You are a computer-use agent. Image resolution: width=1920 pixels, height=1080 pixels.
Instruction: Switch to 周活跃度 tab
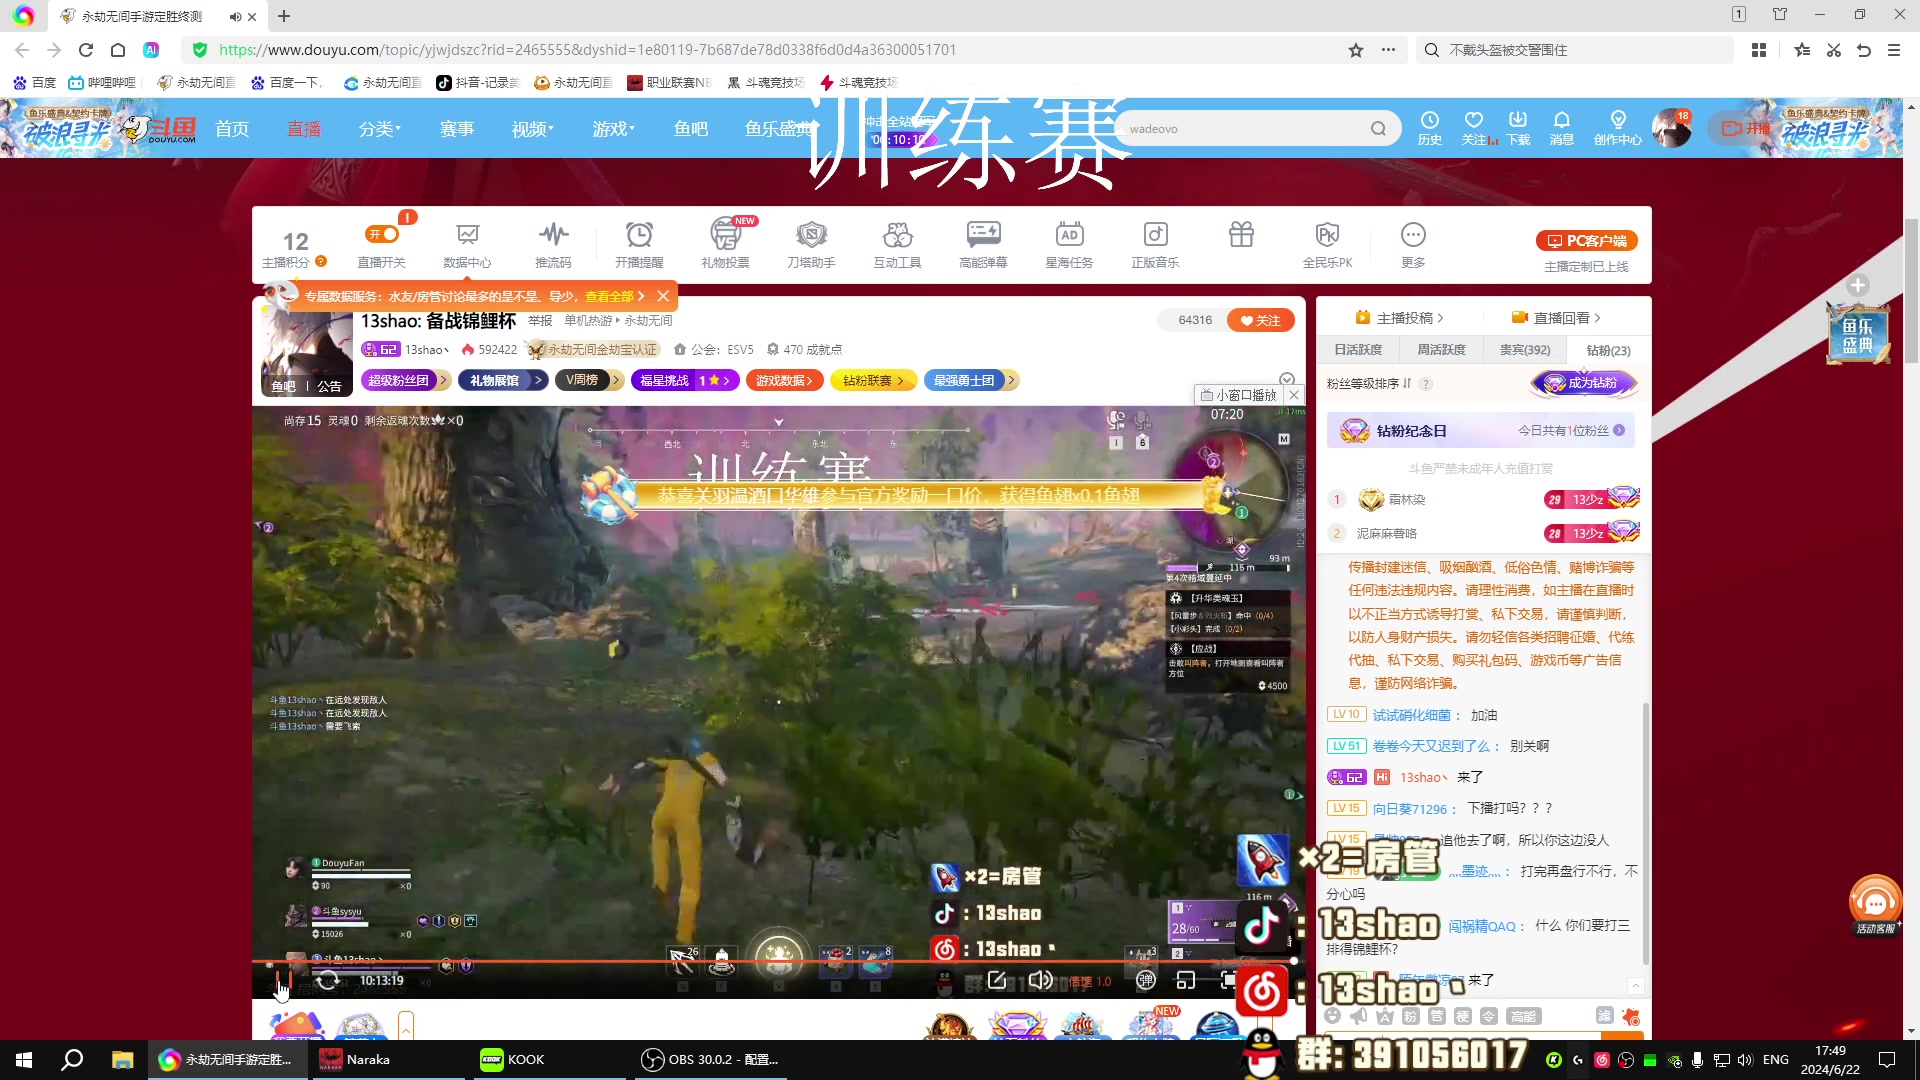coord(1441,350)
